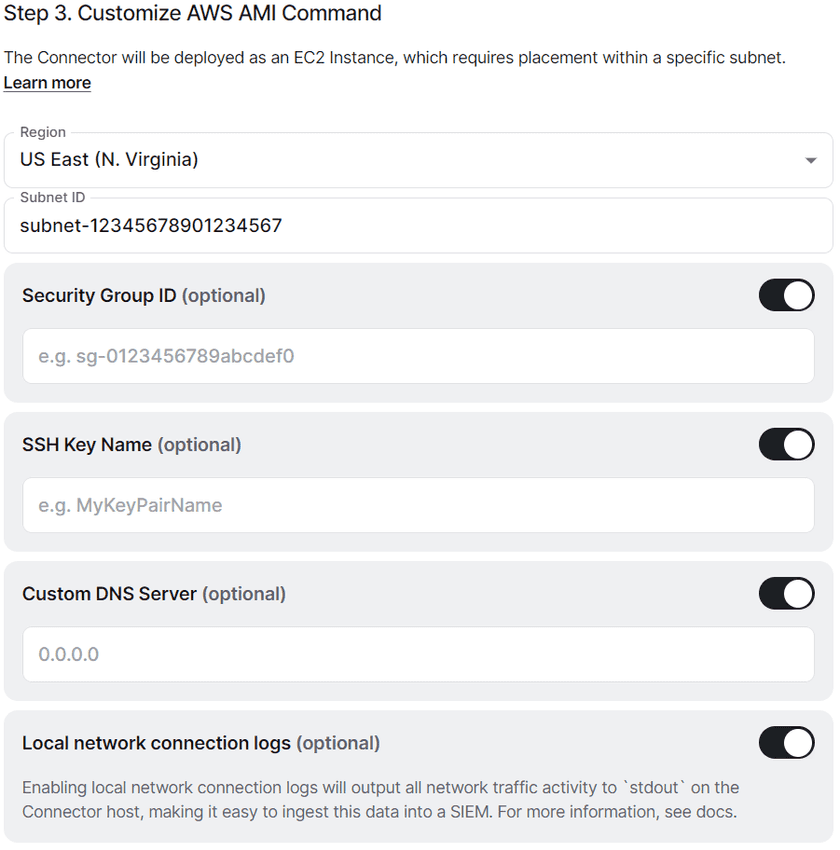
Task: Click the 0.0.0.0 DNS server field
Action: 420,653
